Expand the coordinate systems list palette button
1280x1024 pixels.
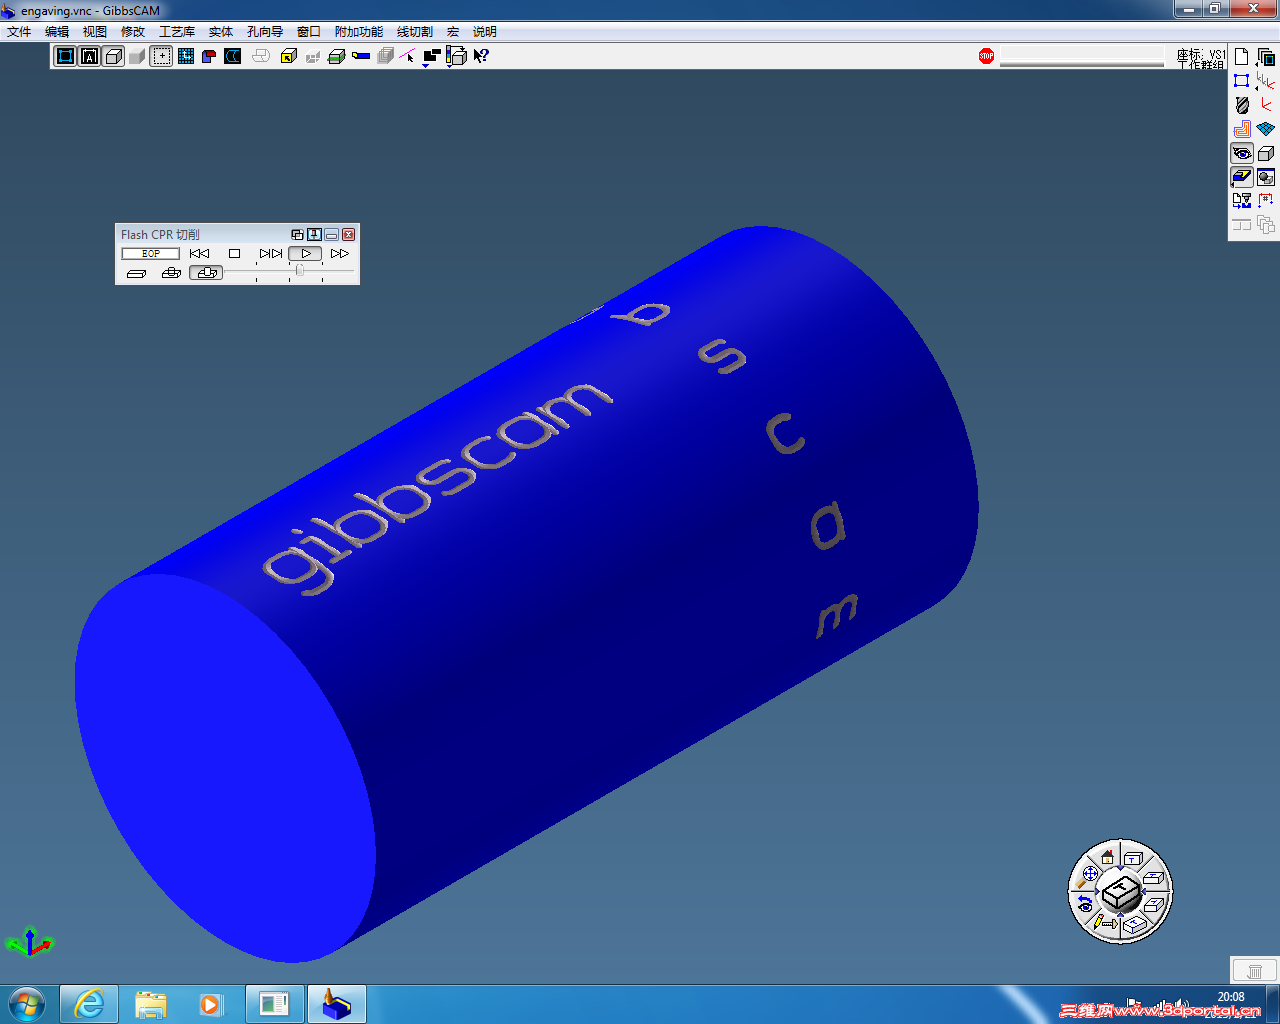(1266, 81)
